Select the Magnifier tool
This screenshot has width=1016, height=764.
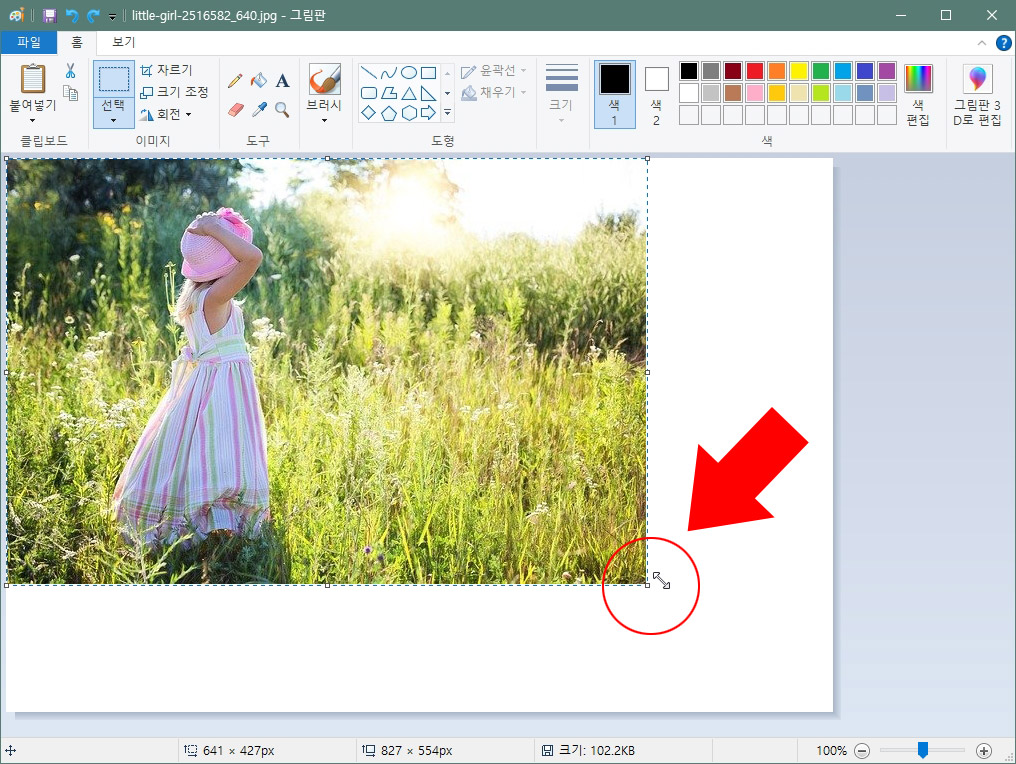click(x=282, y=110)
